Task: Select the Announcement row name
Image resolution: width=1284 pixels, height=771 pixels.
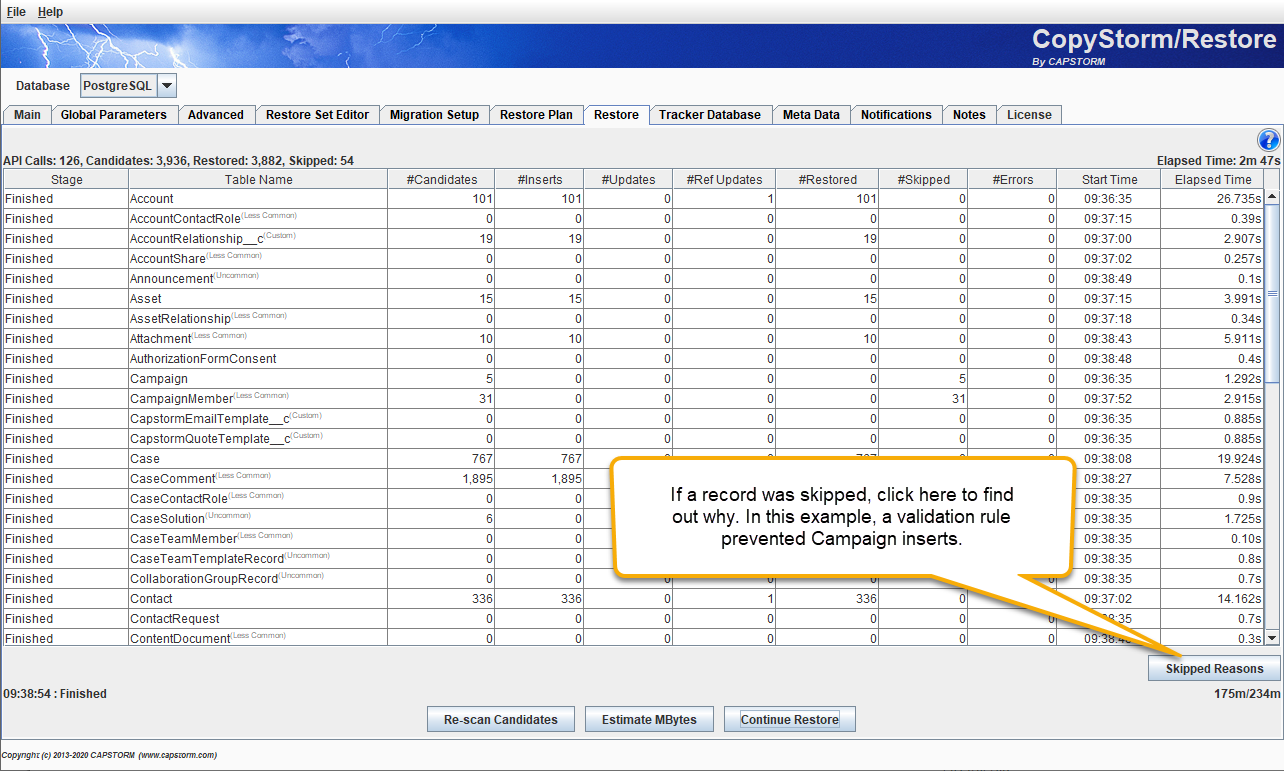Action: pos(172,279)
